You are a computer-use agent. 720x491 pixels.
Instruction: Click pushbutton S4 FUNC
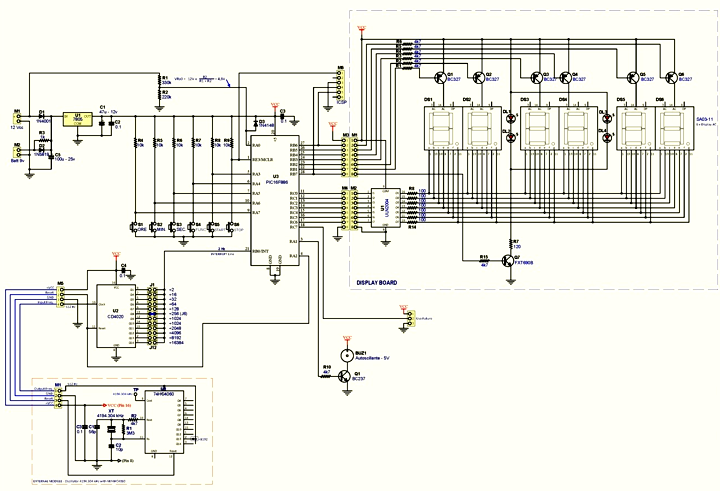pos(192,227)
